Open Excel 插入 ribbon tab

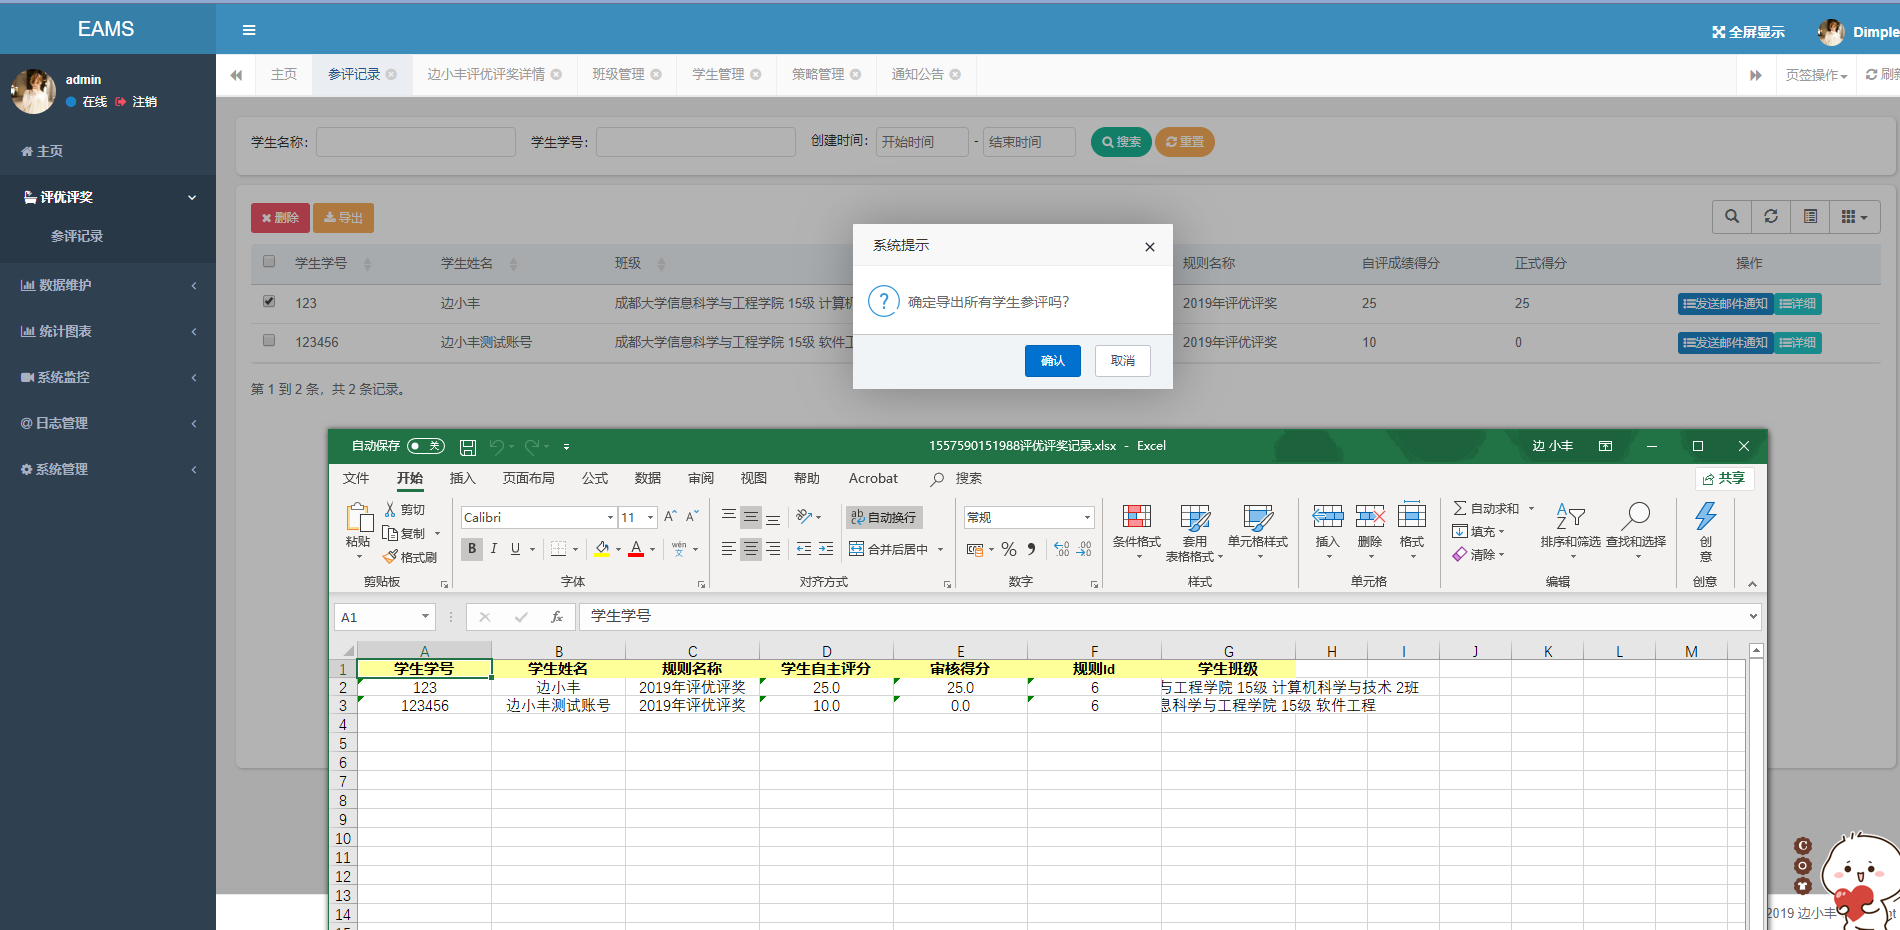(462, 478)
